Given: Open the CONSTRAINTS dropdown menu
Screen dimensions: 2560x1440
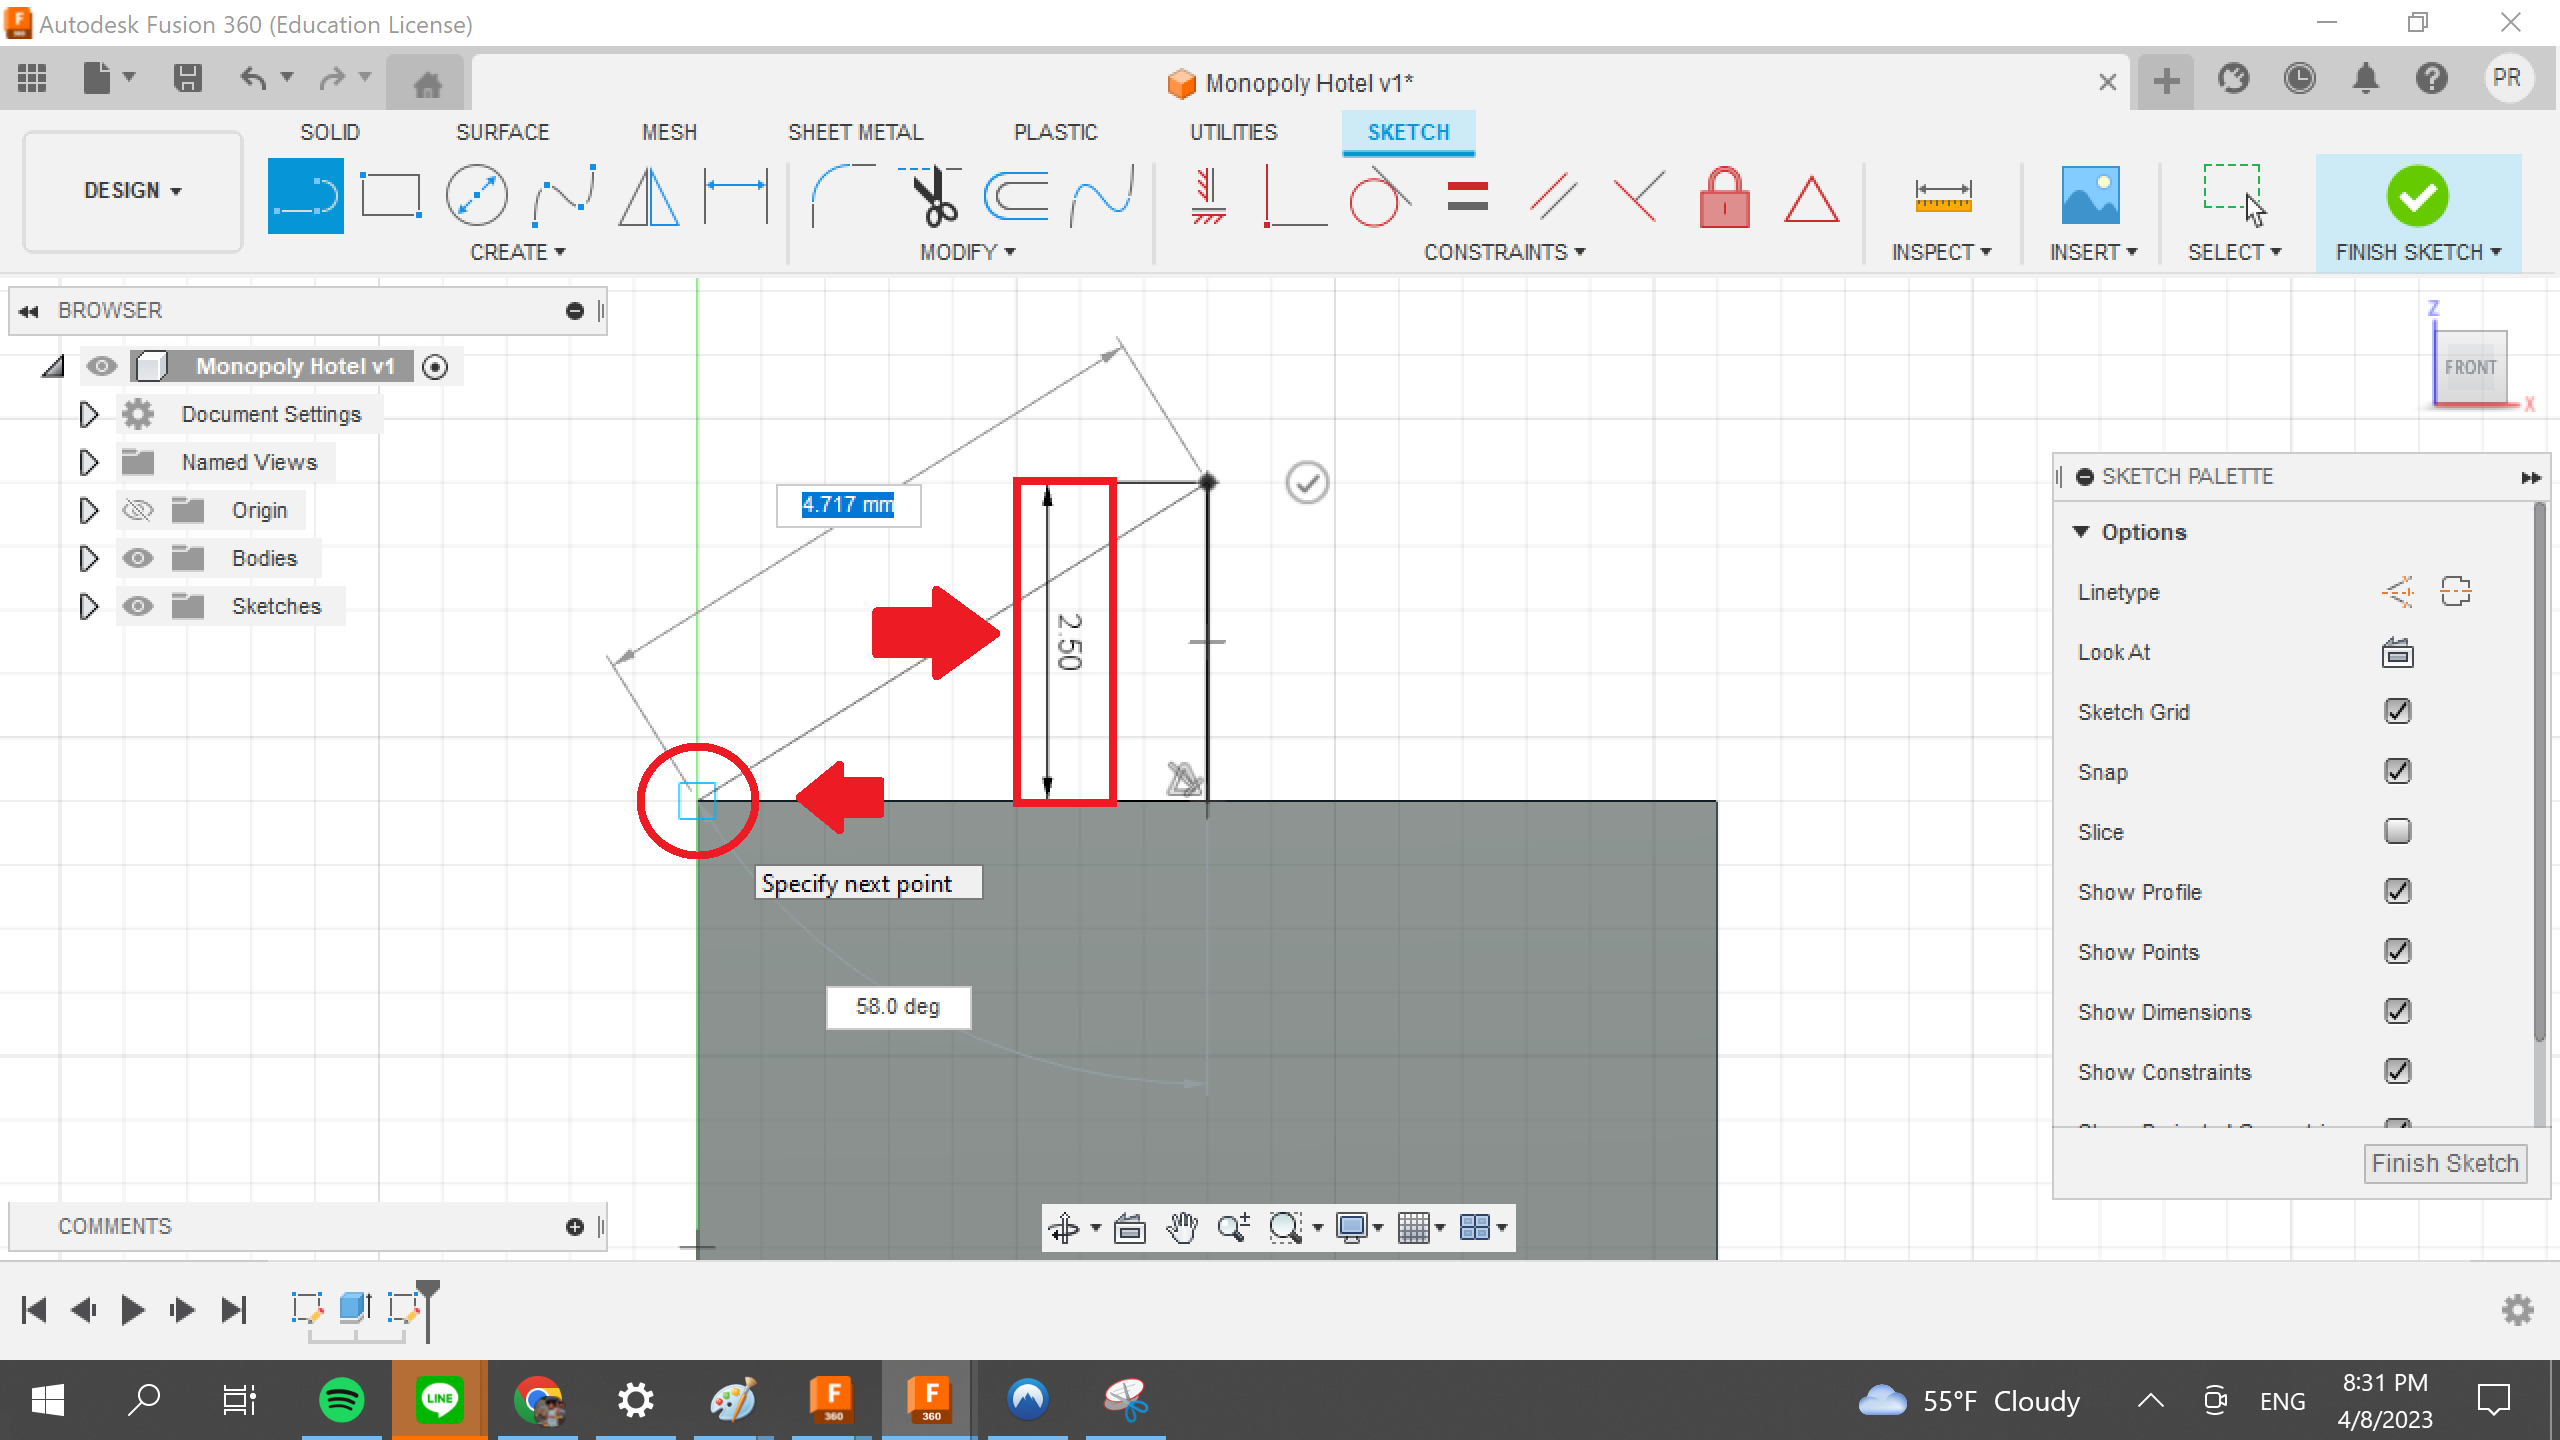Looking at the screenshot, I should tap(1504, 252).
